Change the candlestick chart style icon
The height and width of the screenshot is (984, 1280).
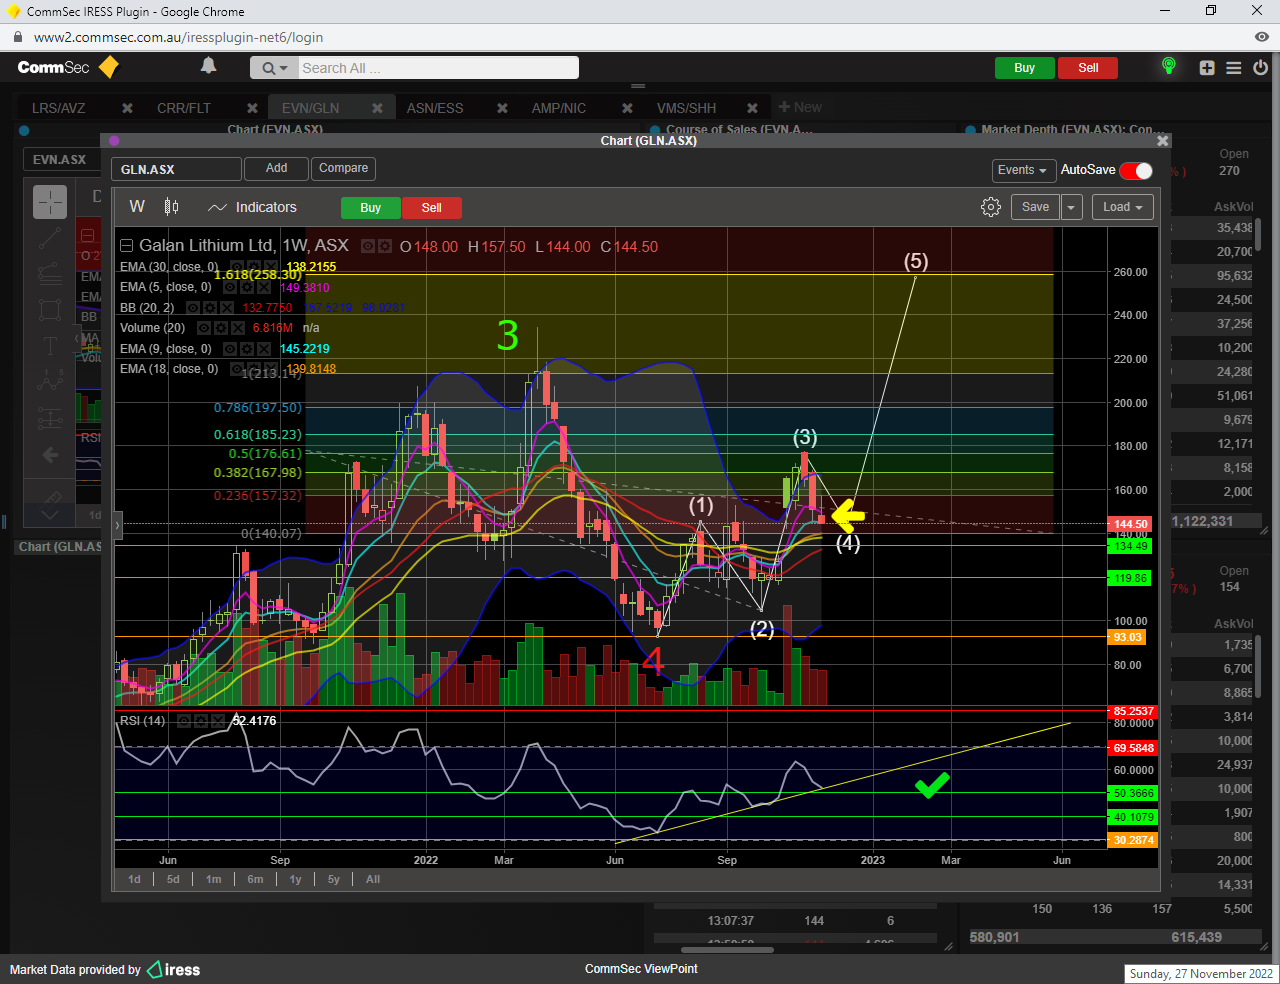[172, 207]
